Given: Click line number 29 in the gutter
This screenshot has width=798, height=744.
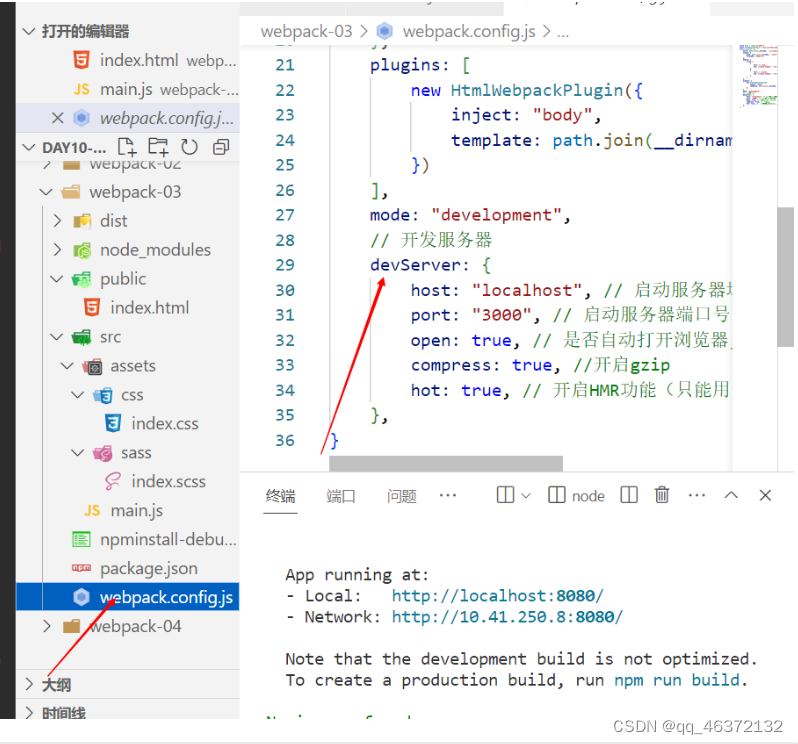Looking at the screenshot, I should [x=285, y=265].
